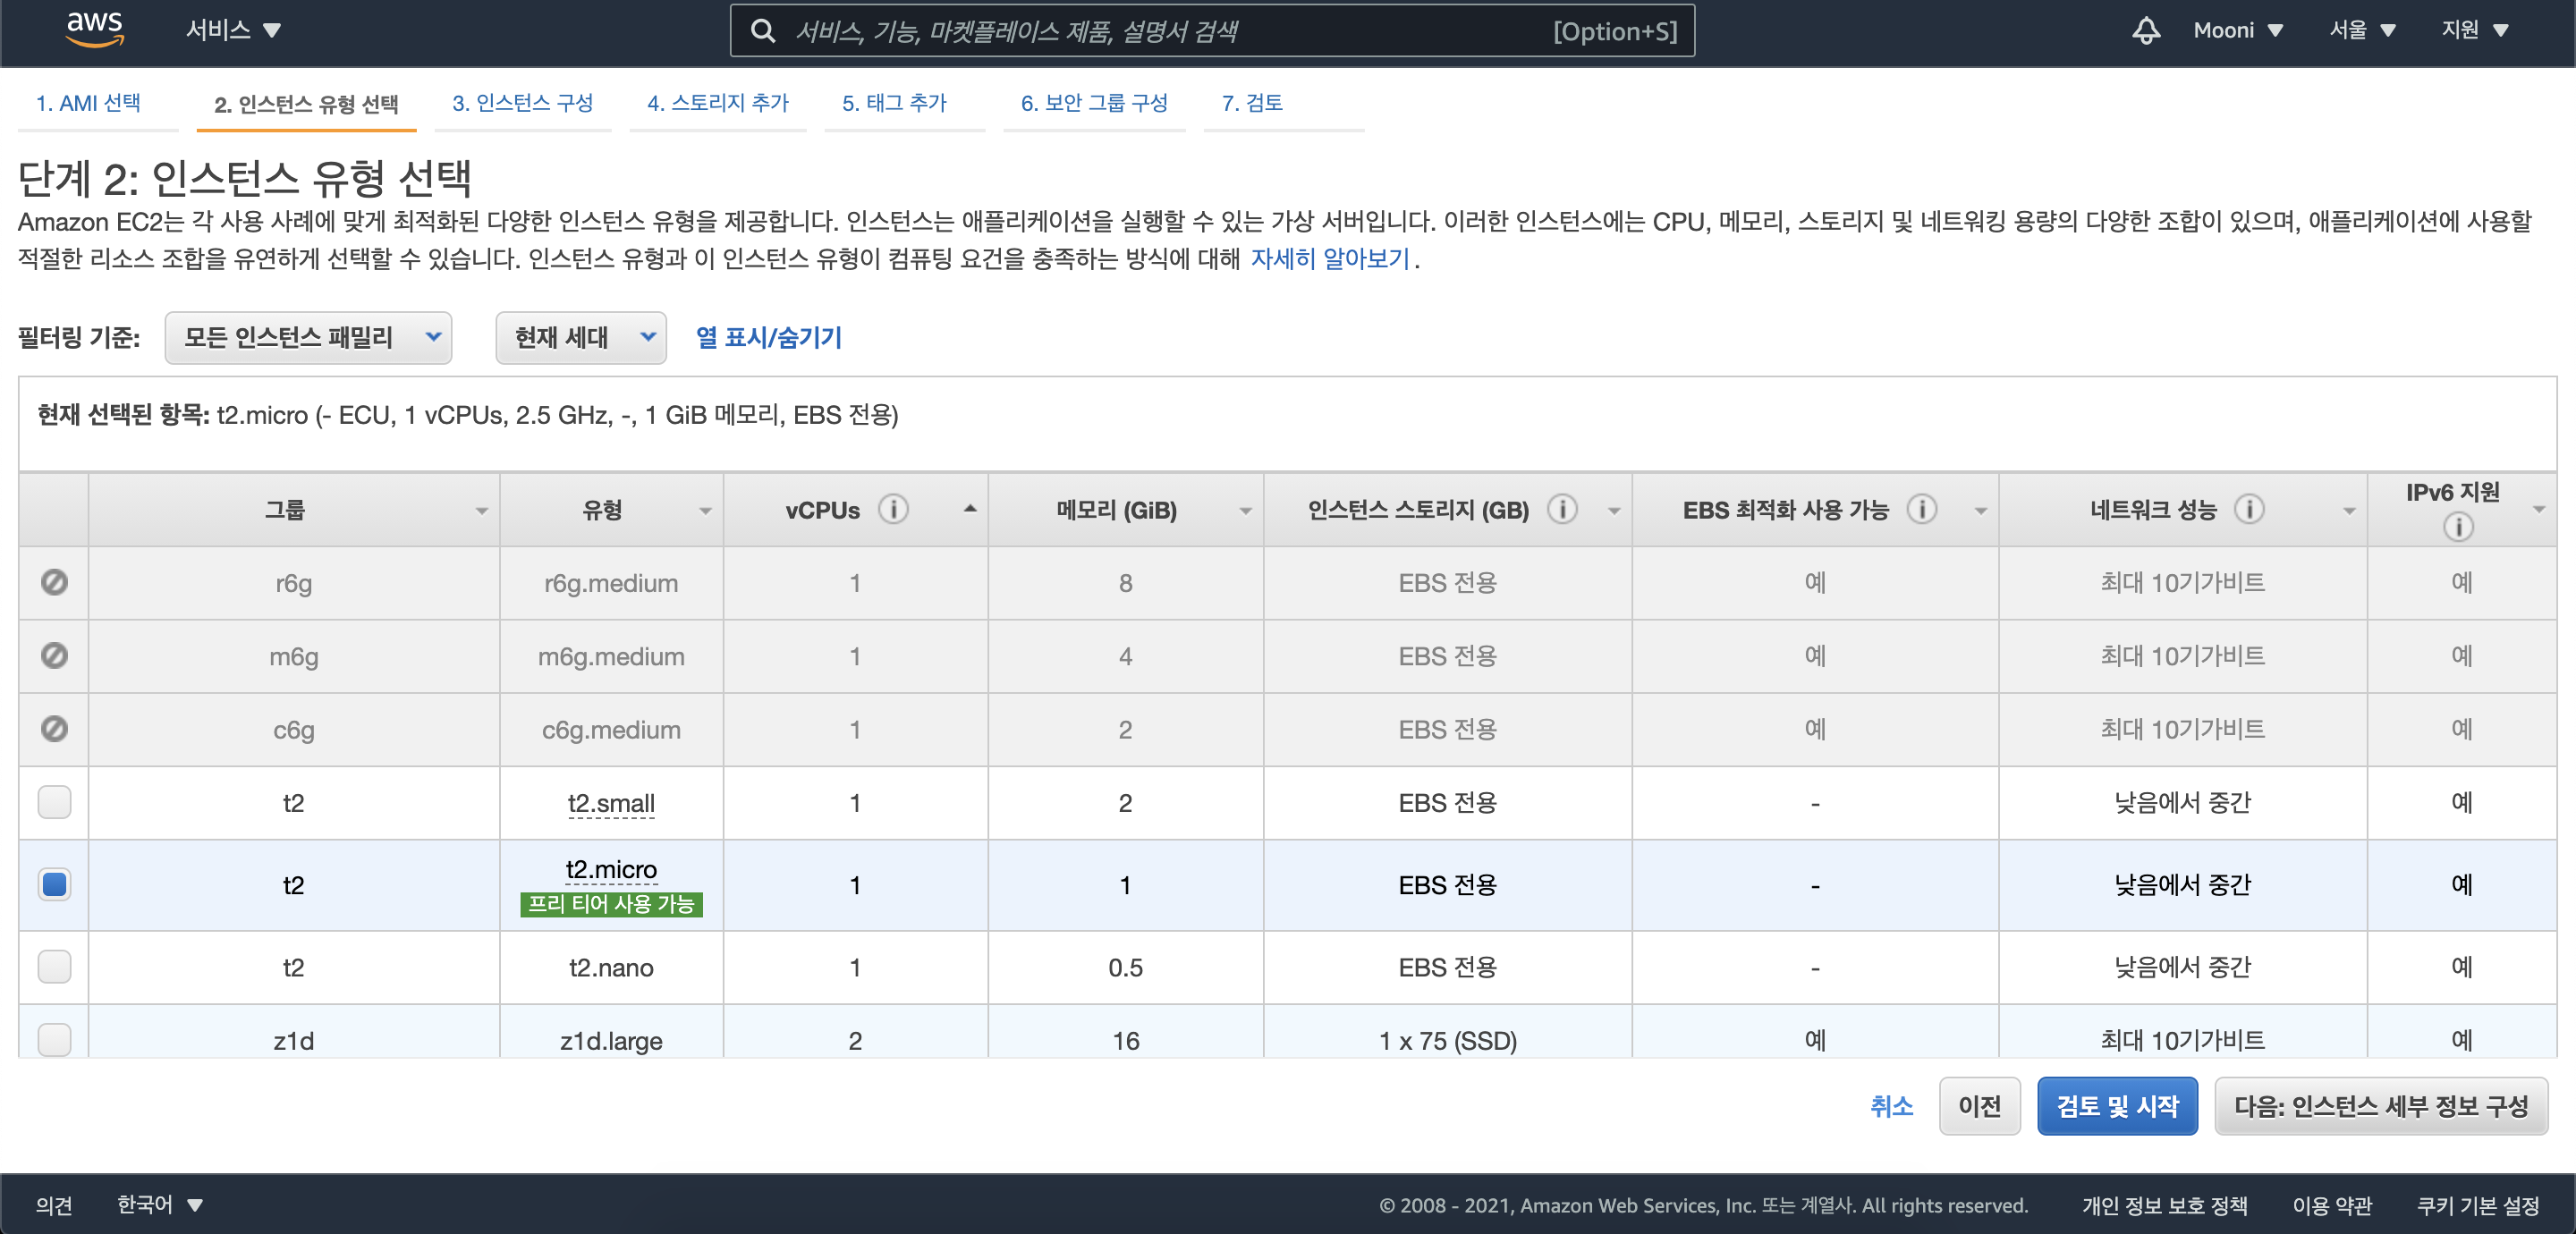Click the instance storage info icon
This screenshot has width=2576, height=1234.
tap(1562, 509)
